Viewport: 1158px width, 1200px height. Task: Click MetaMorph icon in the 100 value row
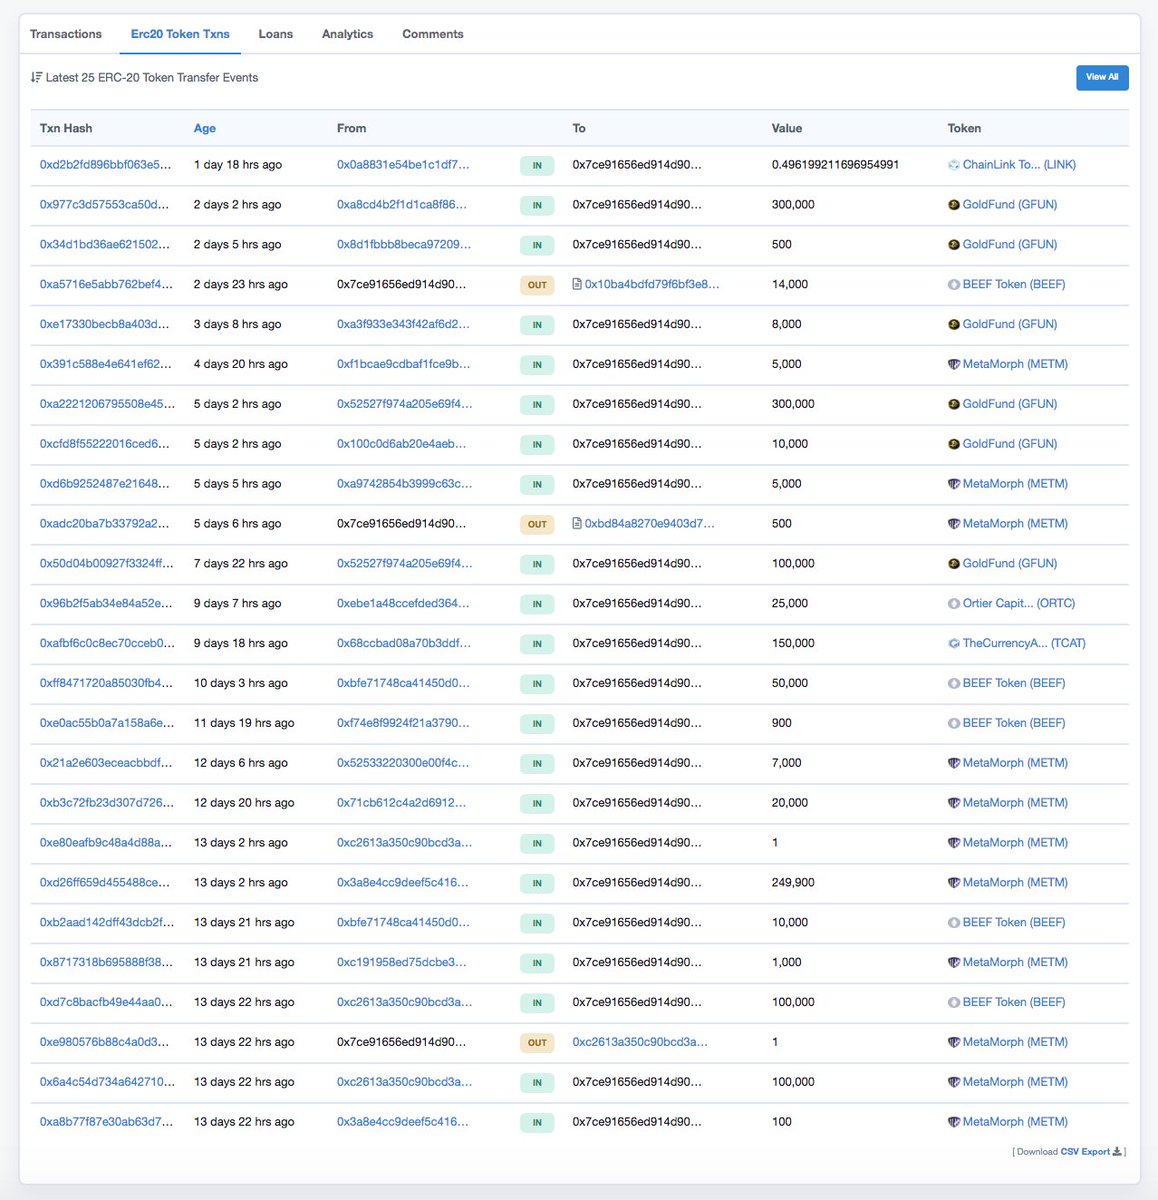tap(954, 1122)
